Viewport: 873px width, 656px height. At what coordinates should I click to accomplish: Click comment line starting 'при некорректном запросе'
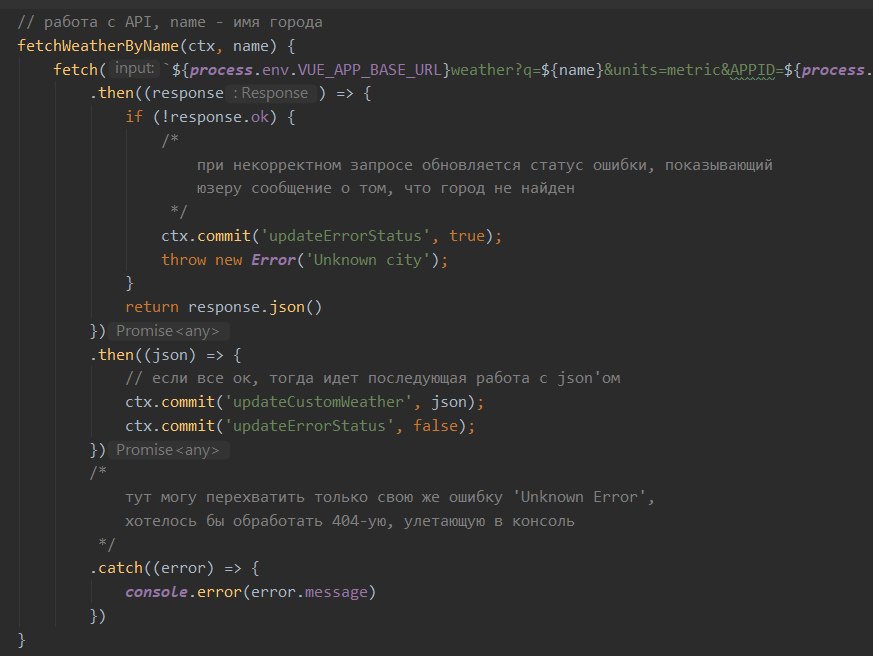tap(484, 165)
